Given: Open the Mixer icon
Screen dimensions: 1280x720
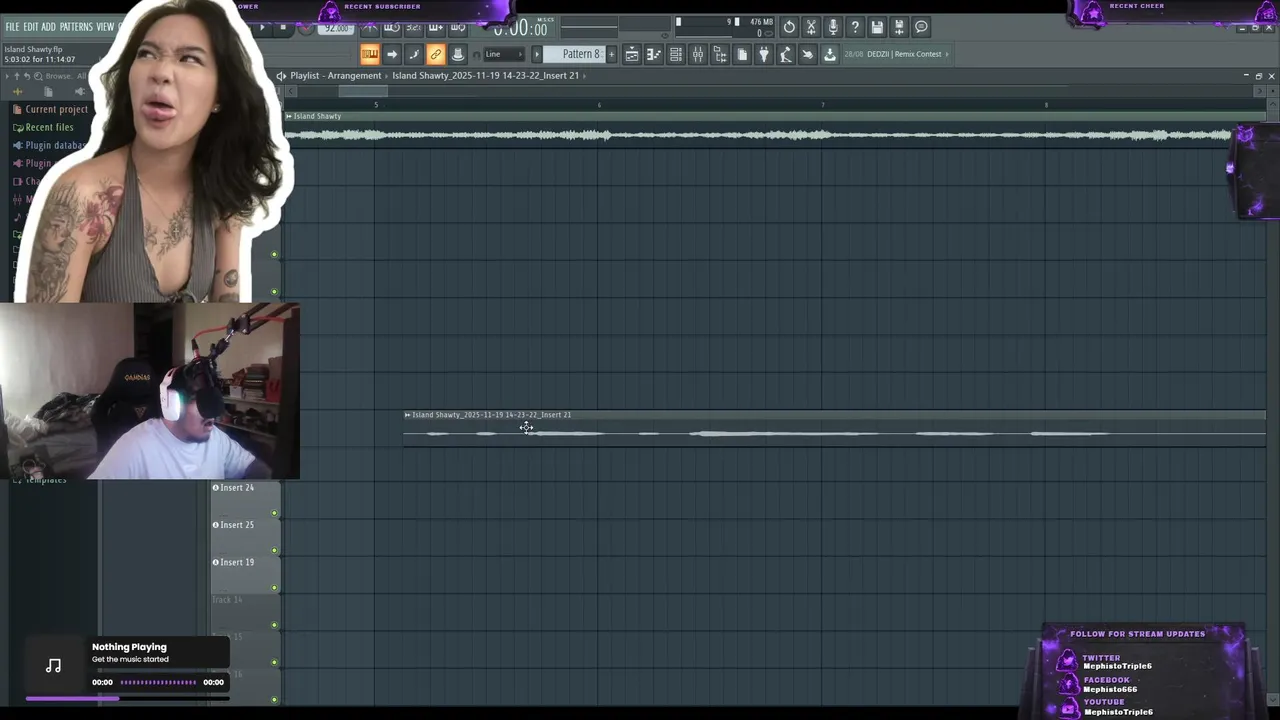Looking at the screenshot, I should point(698,54).
